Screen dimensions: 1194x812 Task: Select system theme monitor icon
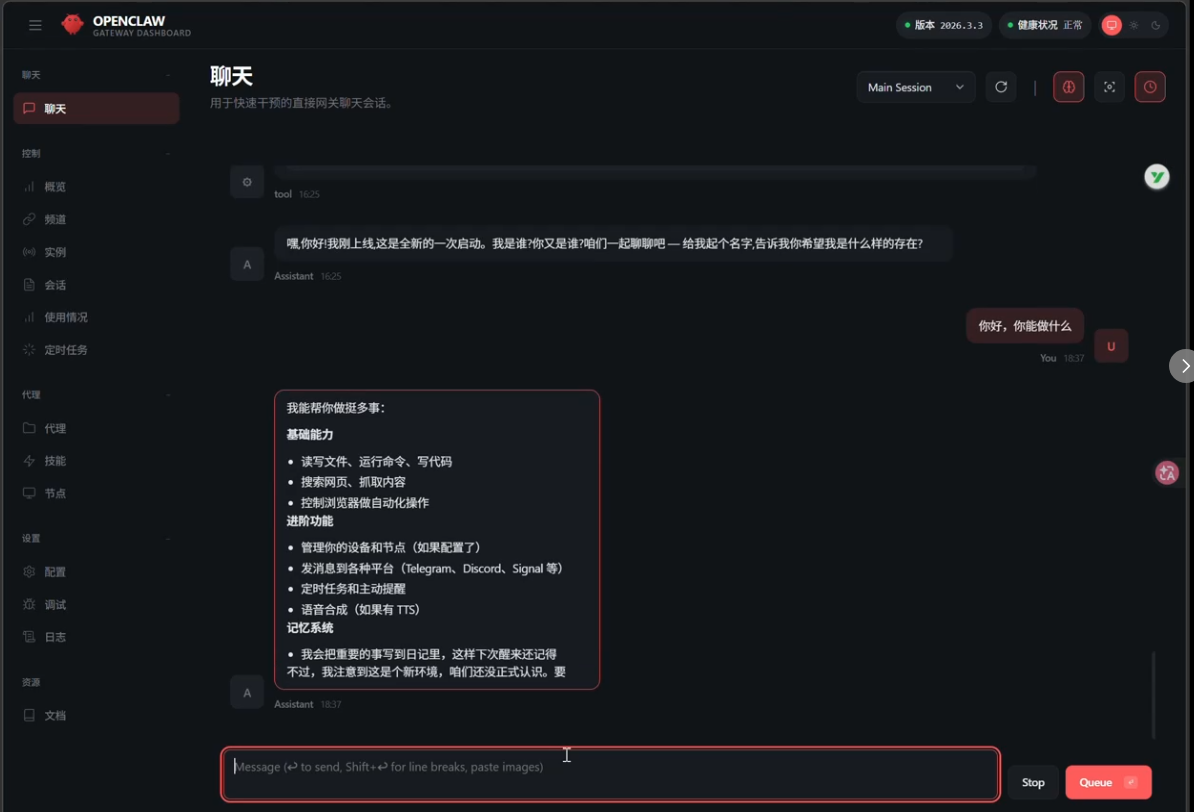point(1112,25)
